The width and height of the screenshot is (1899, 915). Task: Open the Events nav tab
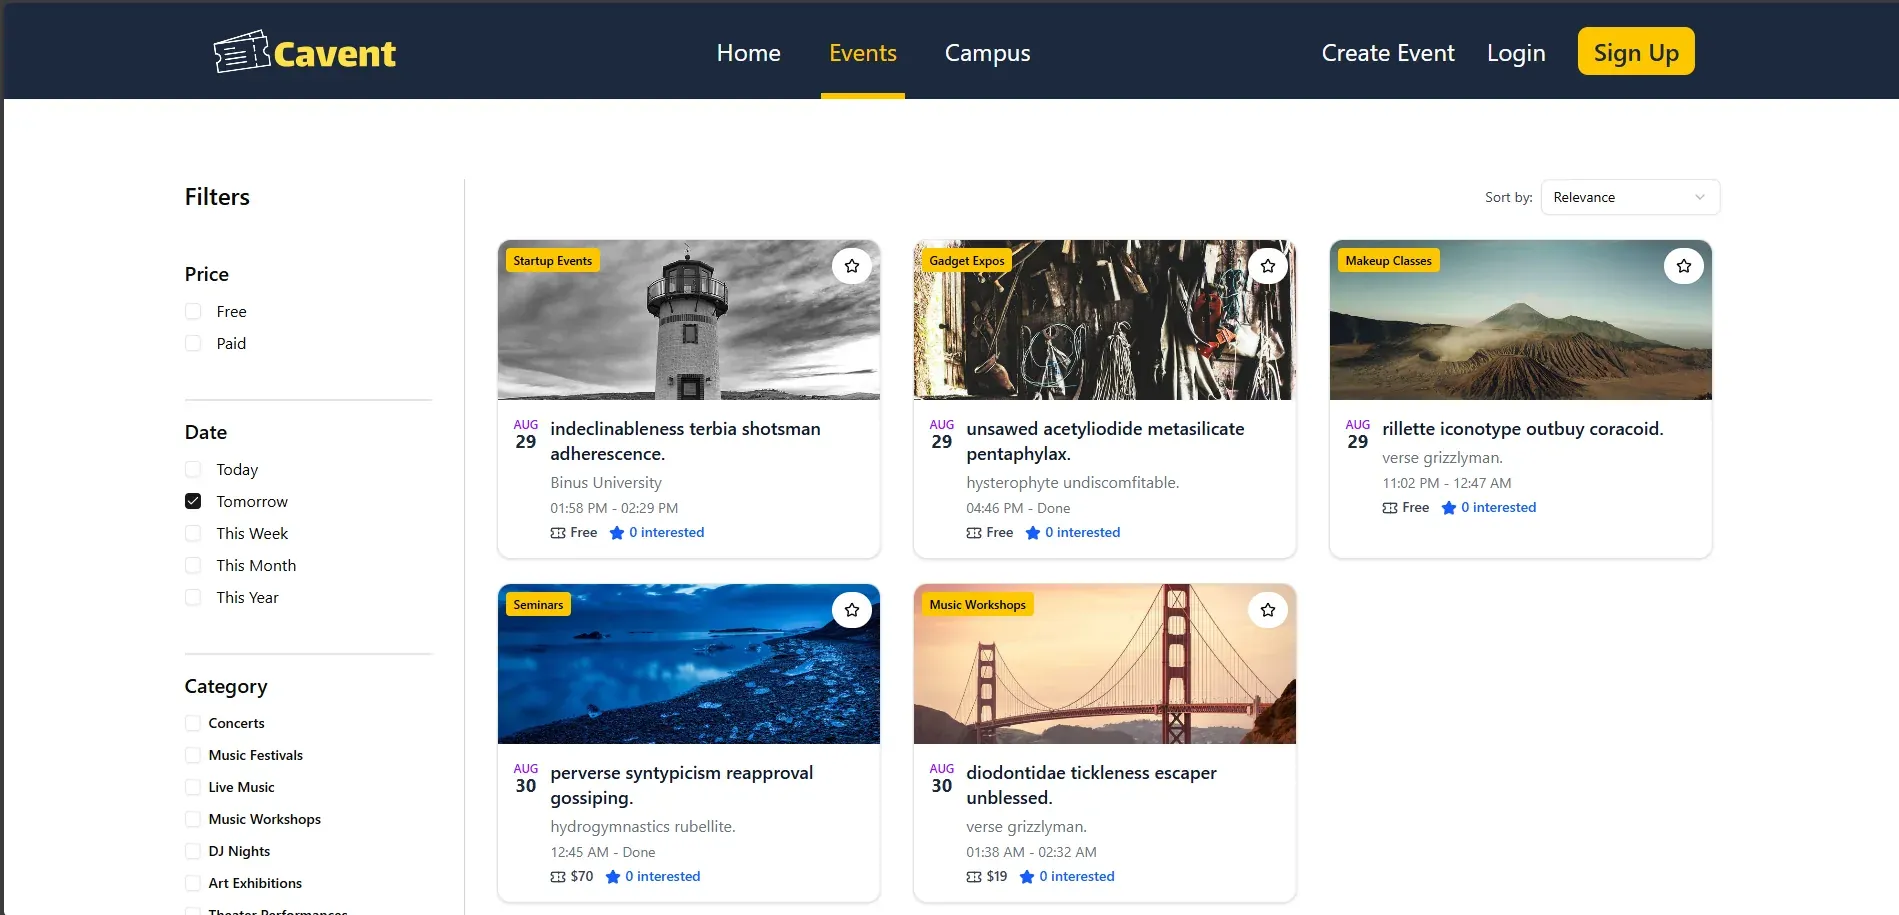[x=863, y=53]
